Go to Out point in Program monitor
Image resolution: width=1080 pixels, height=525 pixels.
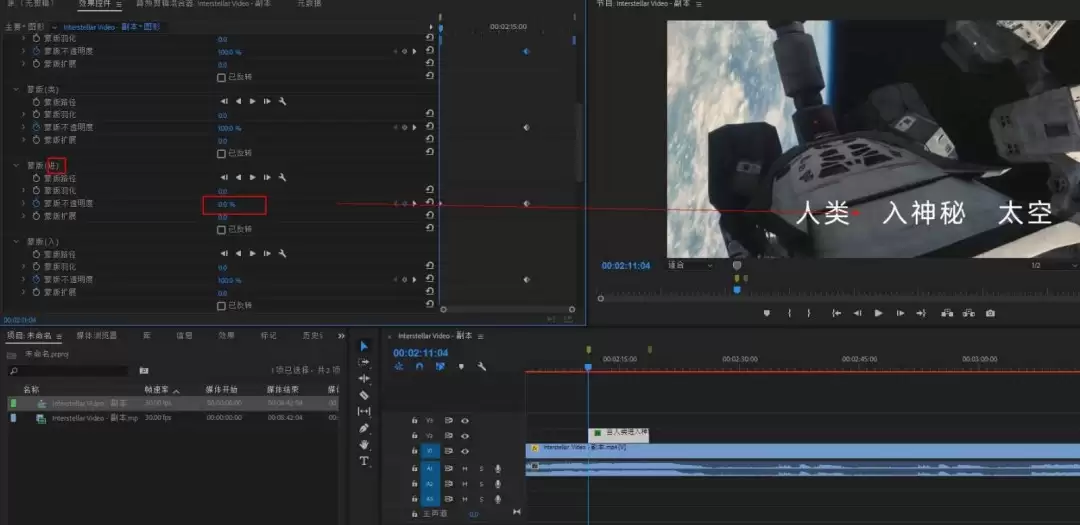tap(921, 313)
